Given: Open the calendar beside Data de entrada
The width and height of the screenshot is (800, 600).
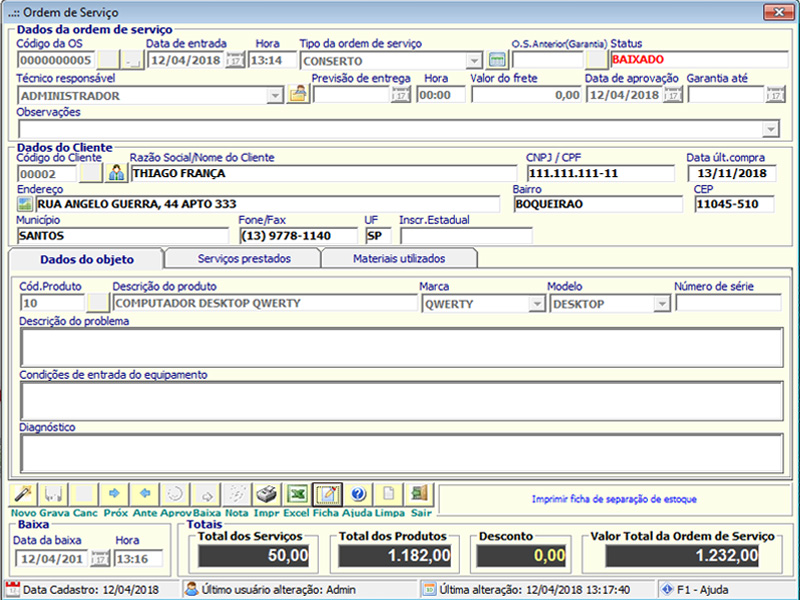Looking at the screenshot, I should [235, 61].
